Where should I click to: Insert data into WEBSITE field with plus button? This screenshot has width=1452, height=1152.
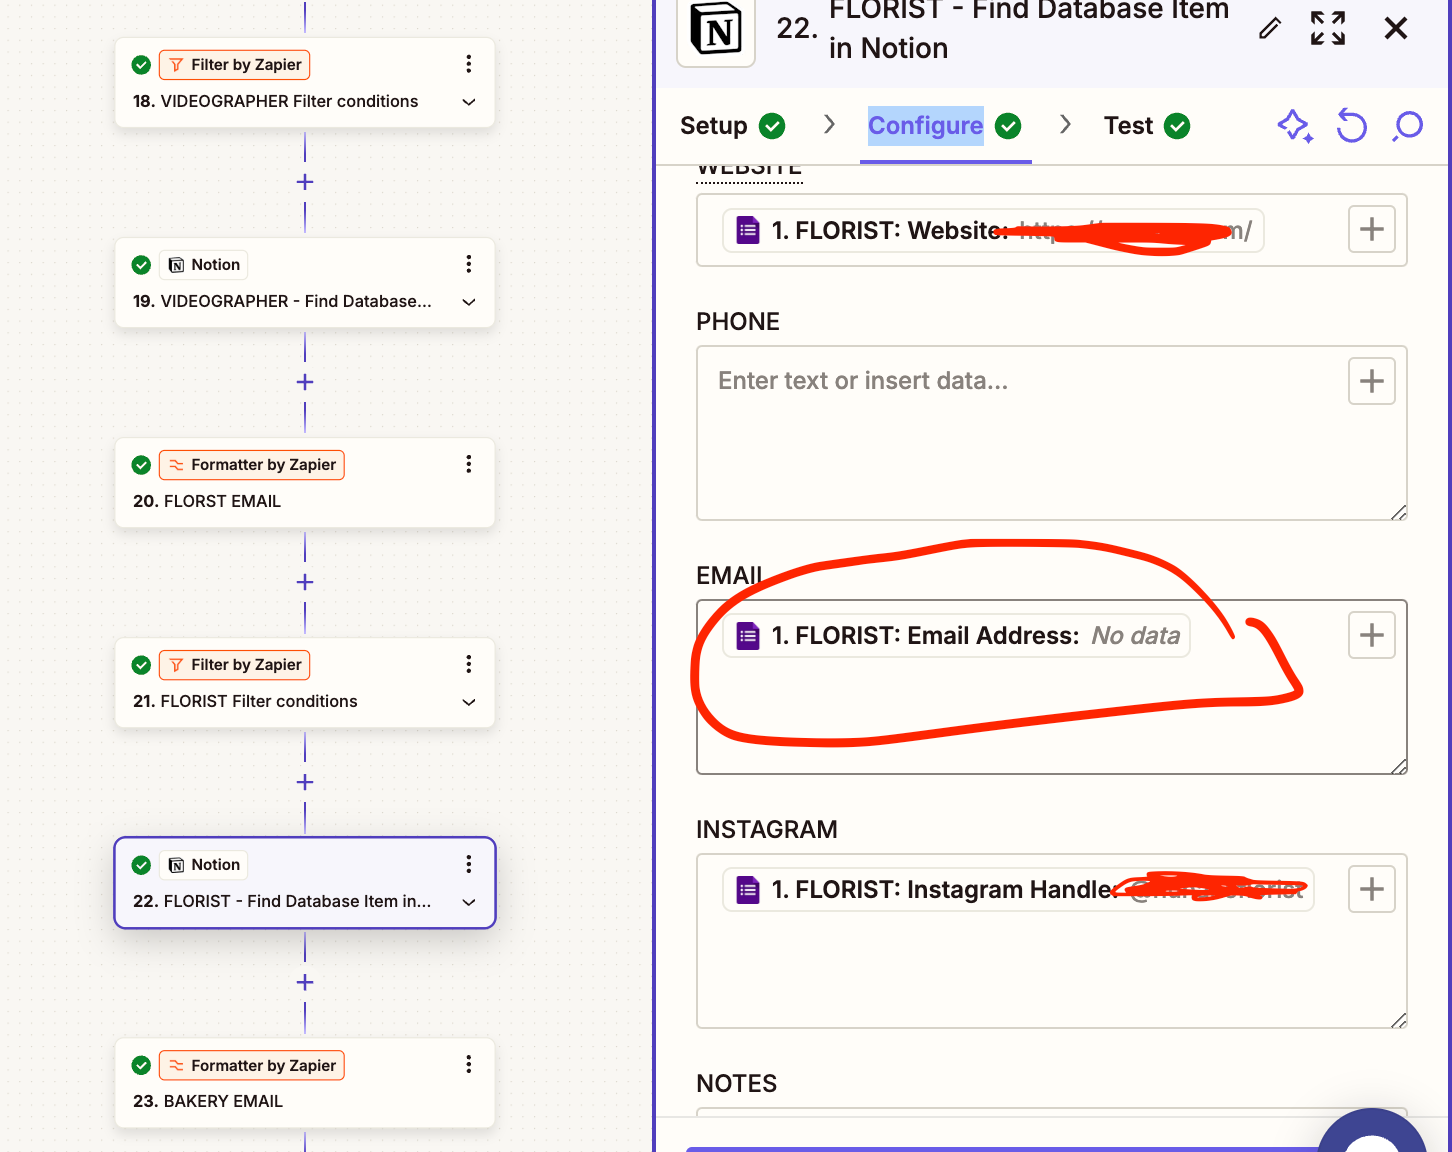click(1371, 230)
